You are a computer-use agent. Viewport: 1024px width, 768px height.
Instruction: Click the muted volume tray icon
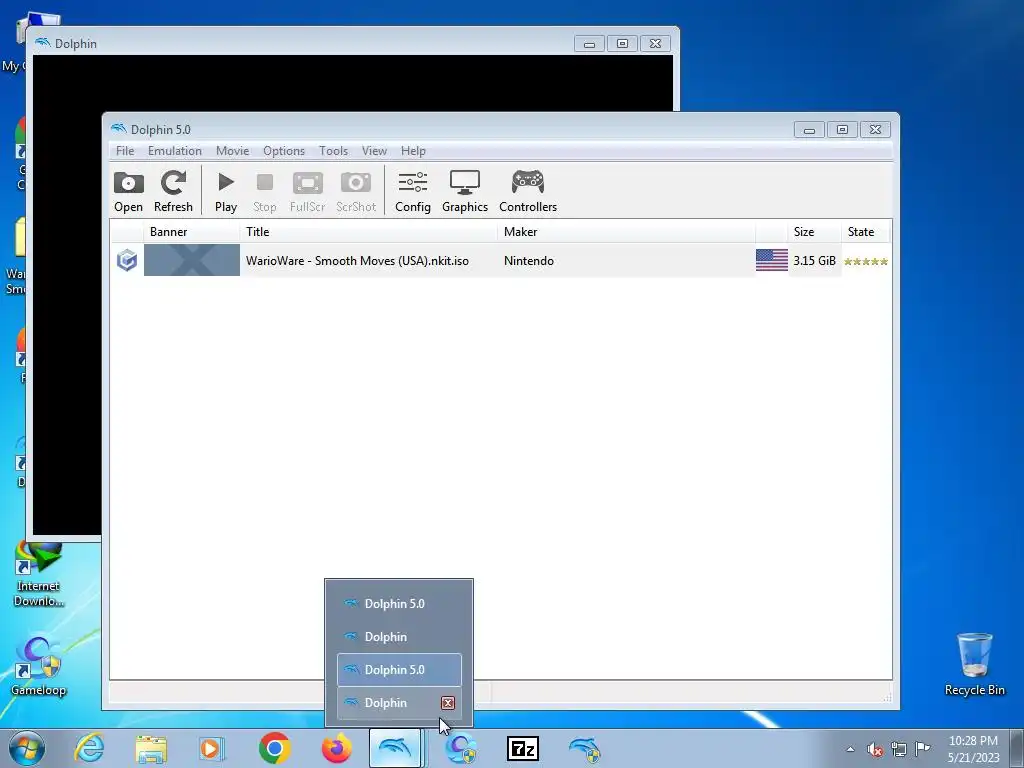click(874, 749)
